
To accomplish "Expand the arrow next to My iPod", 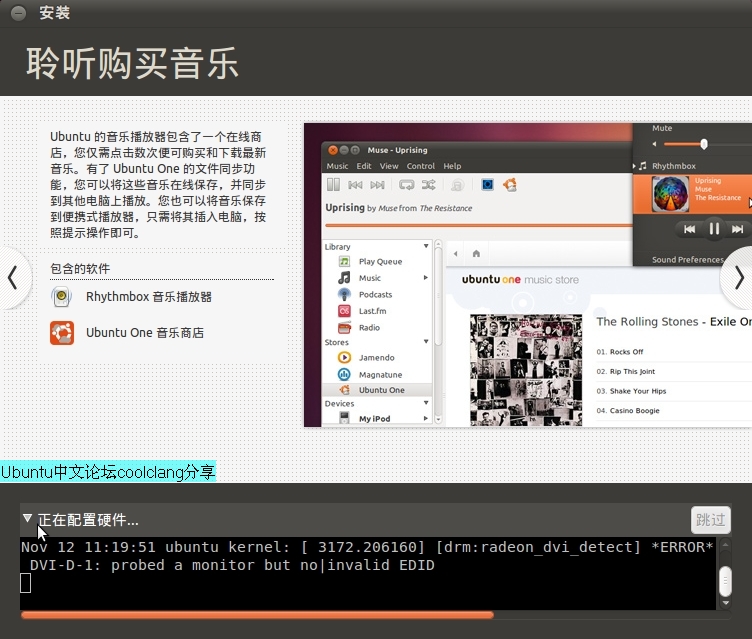I will (x=425, y=418).
